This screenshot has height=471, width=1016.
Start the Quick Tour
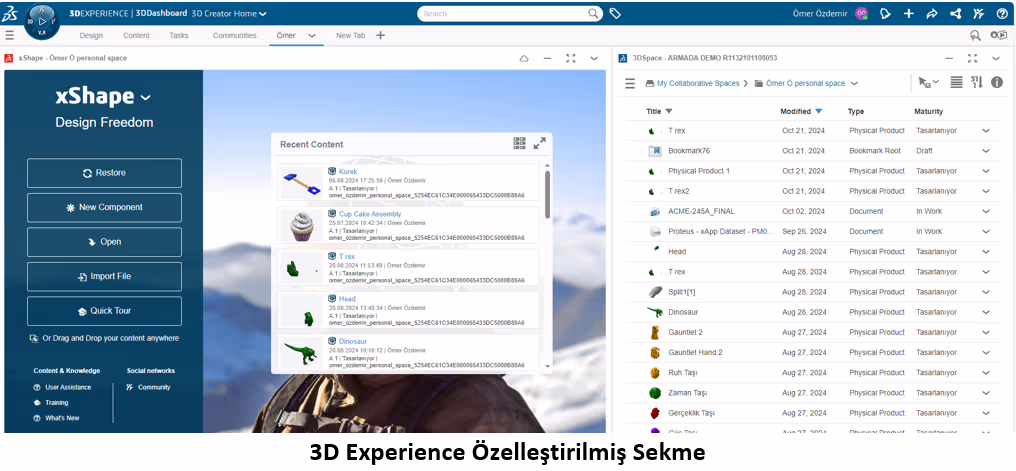(104, 310)
